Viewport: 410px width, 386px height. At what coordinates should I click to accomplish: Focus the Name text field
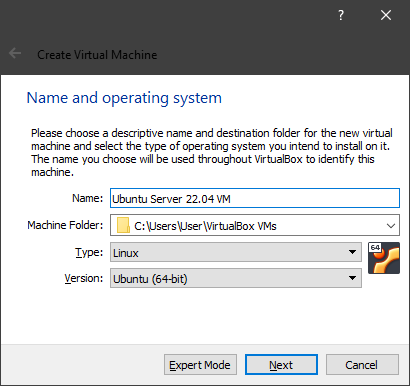[255, 198]
